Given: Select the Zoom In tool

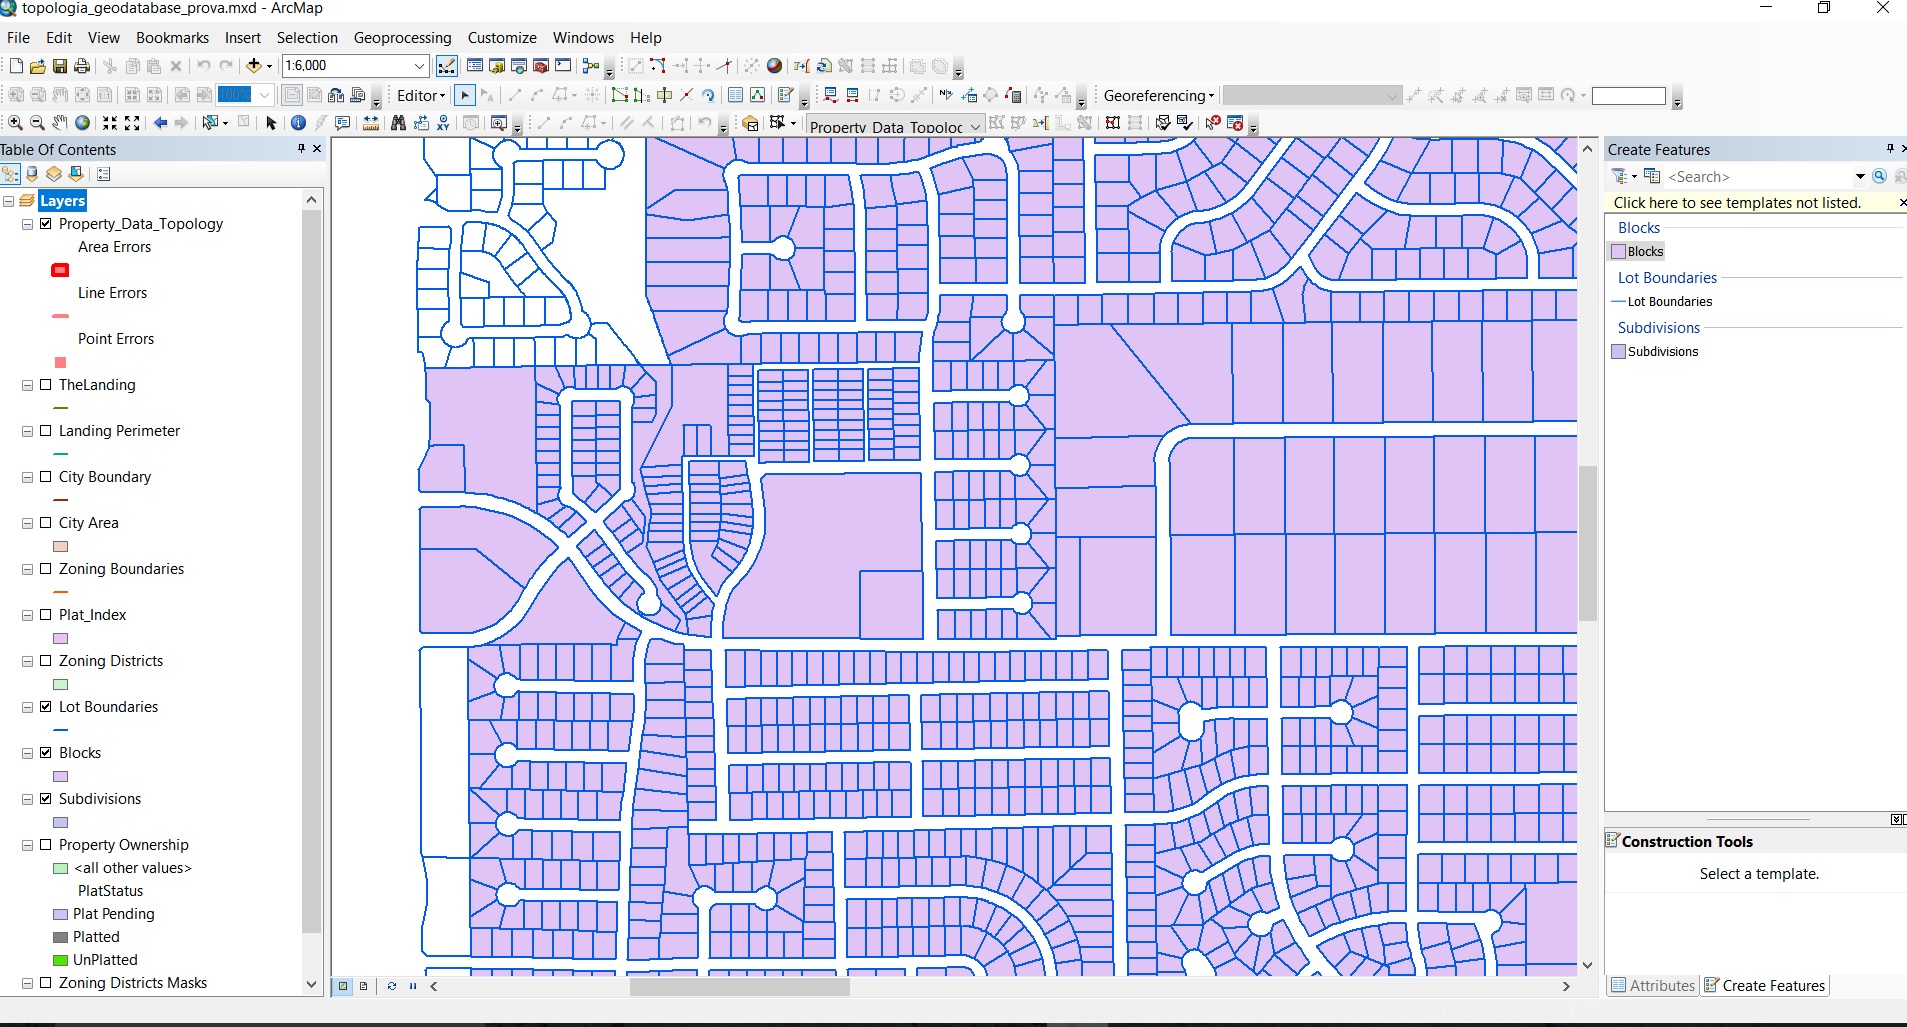Looking at the screenshot, I should [15, 123].
